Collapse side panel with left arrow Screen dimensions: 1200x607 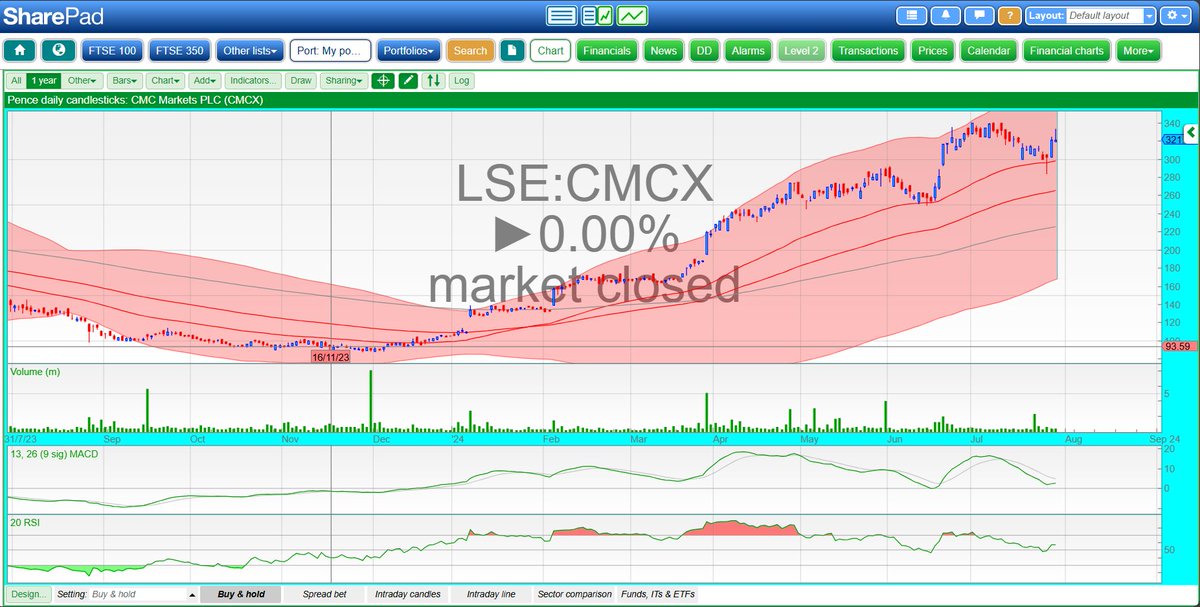point(1191,132)
